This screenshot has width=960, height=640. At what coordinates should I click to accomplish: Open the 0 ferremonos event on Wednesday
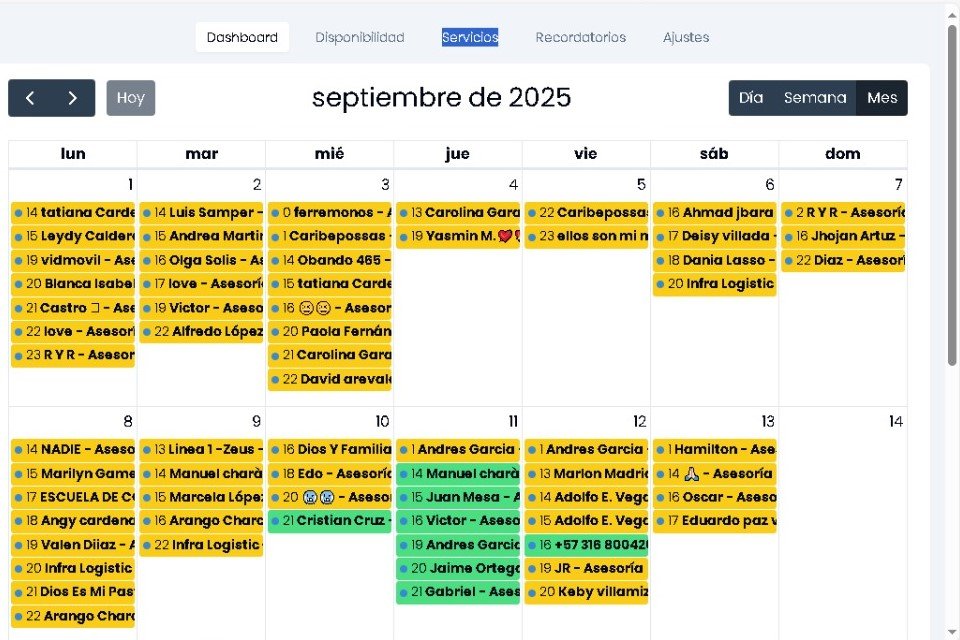(330, 212)
